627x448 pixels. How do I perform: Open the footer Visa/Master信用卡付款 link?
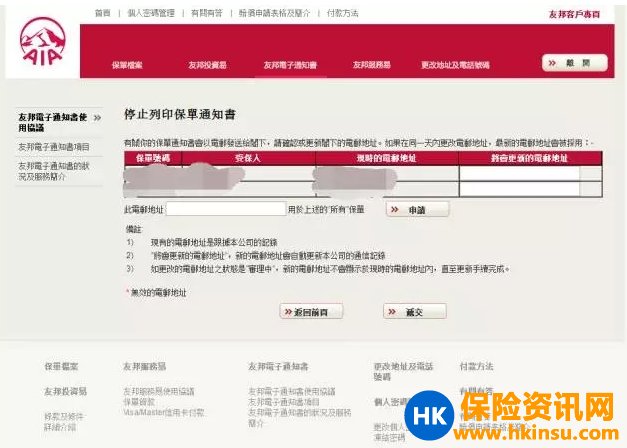point(164,412)
